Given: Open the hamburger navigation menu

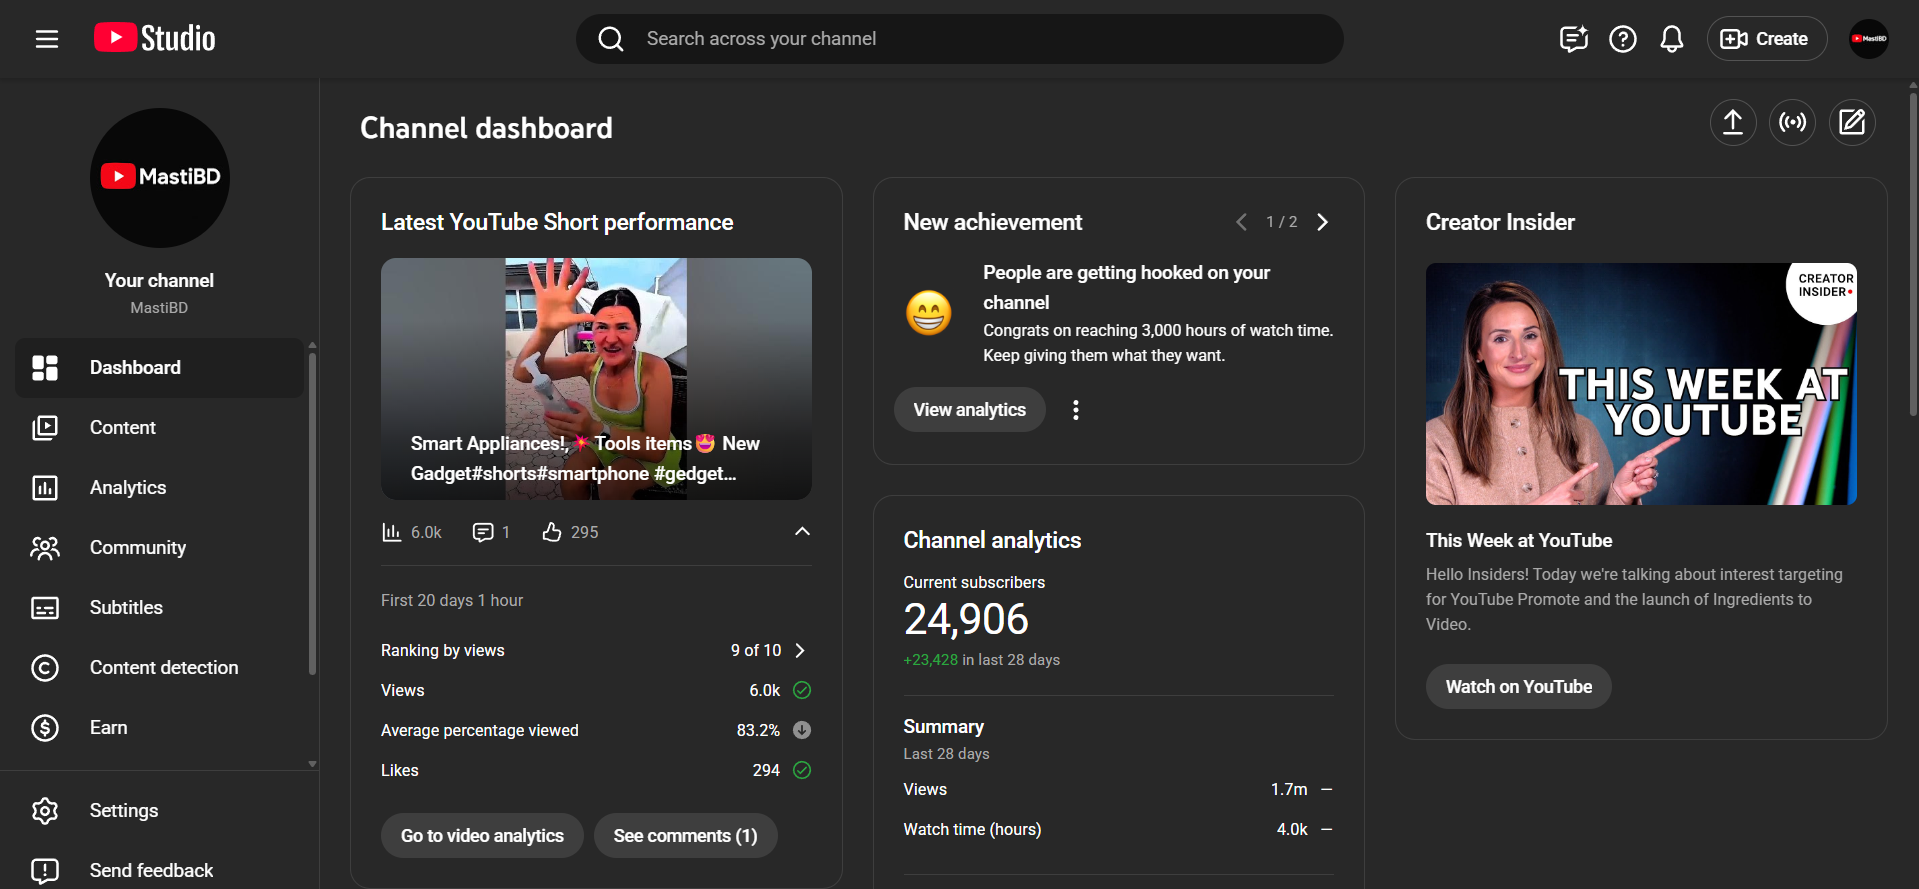Looking at the screenshot, I should coord(47,39).
